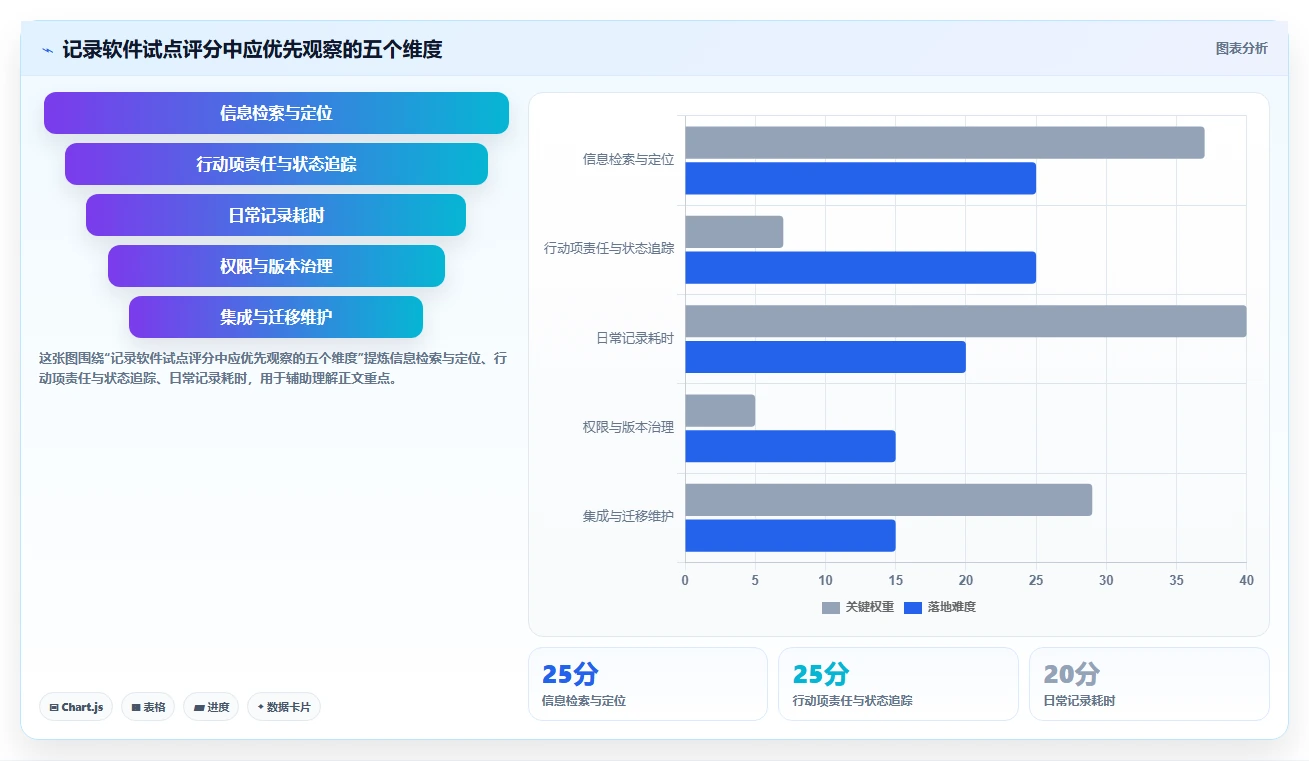Toggle the 落地难度 legend item
Viewport: 1309px width, 761px height.
pos(940,607)
